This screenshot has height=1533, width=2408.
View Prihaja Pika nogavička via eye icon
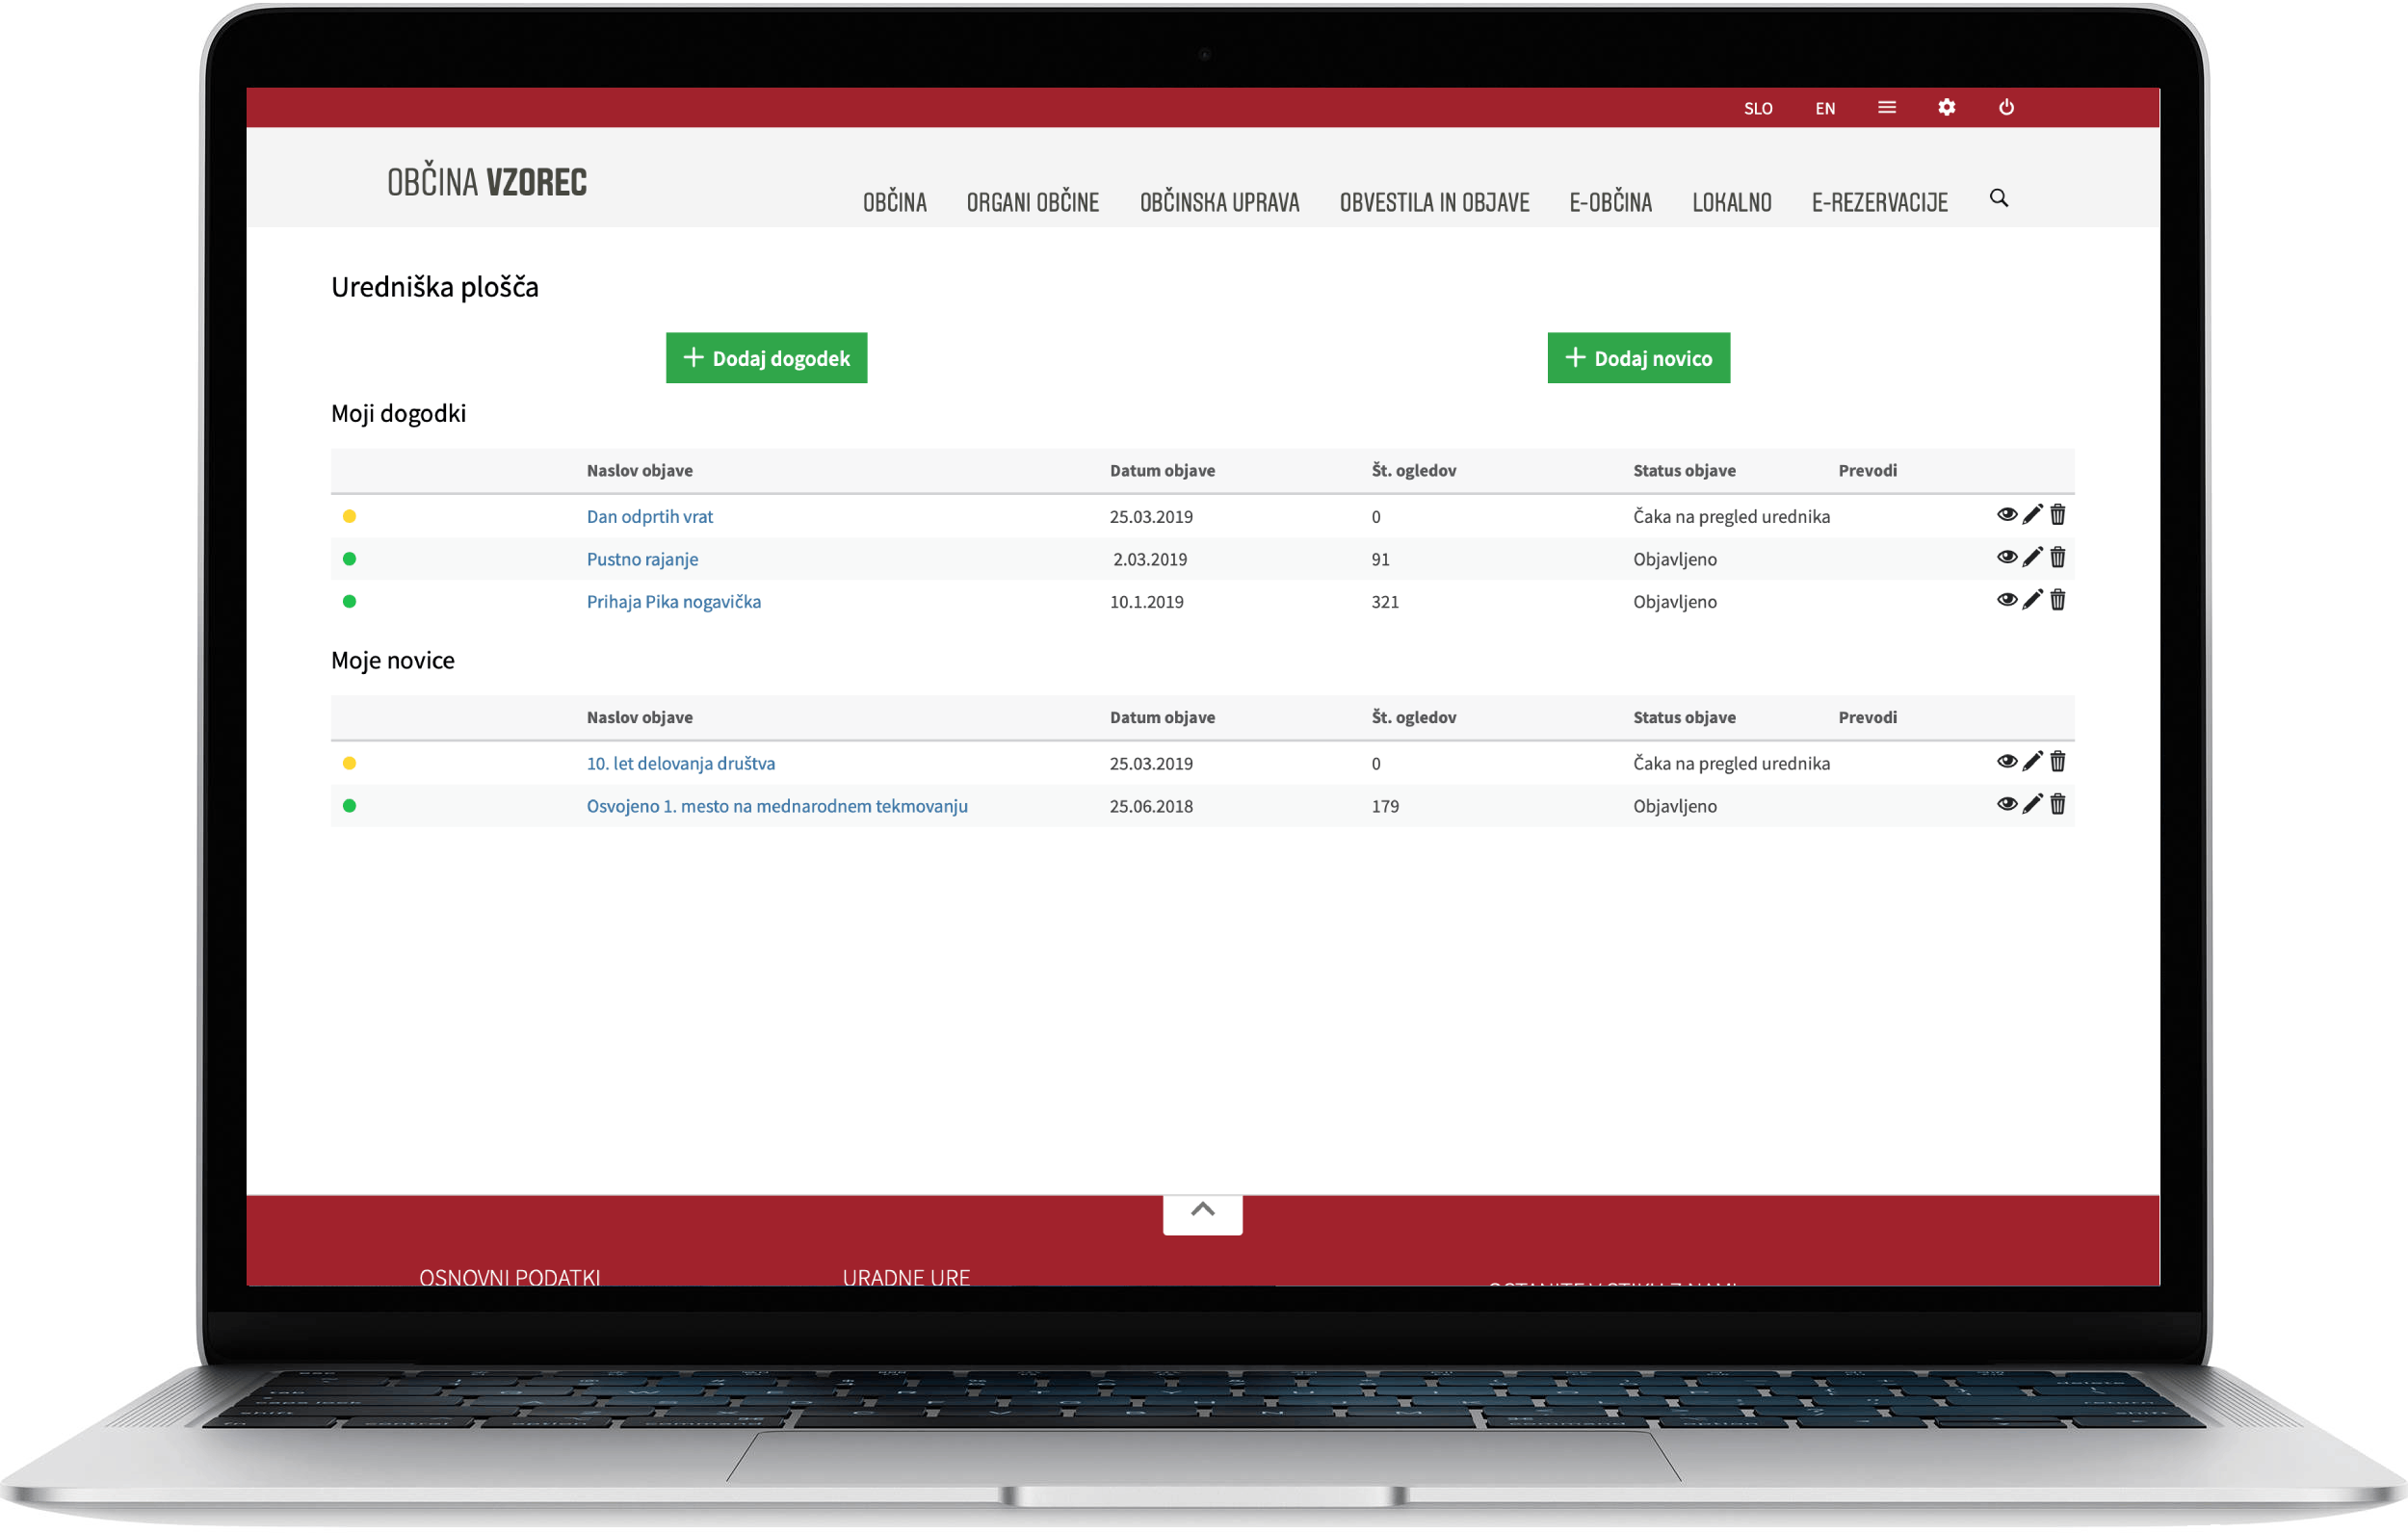click(2006, 600)
